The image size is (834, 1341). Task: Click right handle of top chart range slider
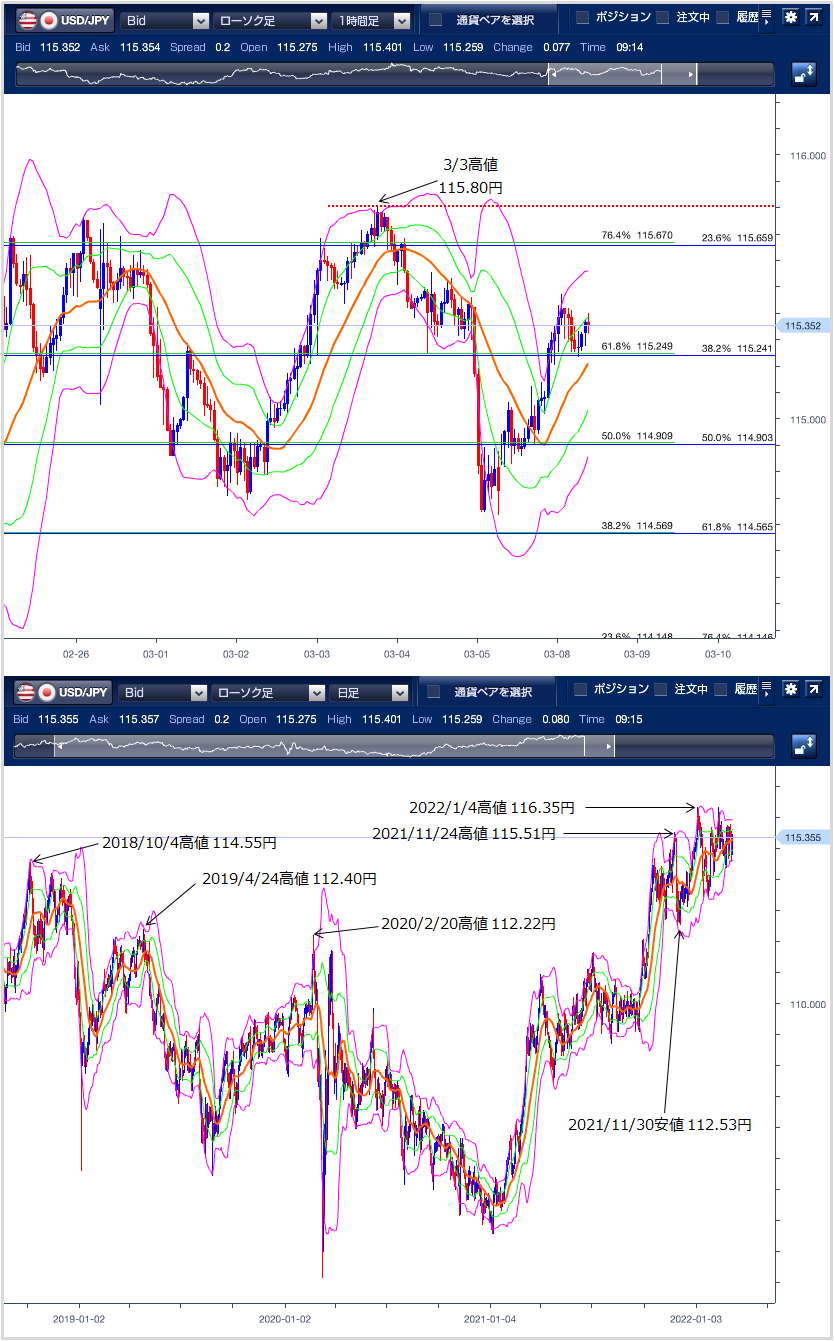tap(696, 75)
